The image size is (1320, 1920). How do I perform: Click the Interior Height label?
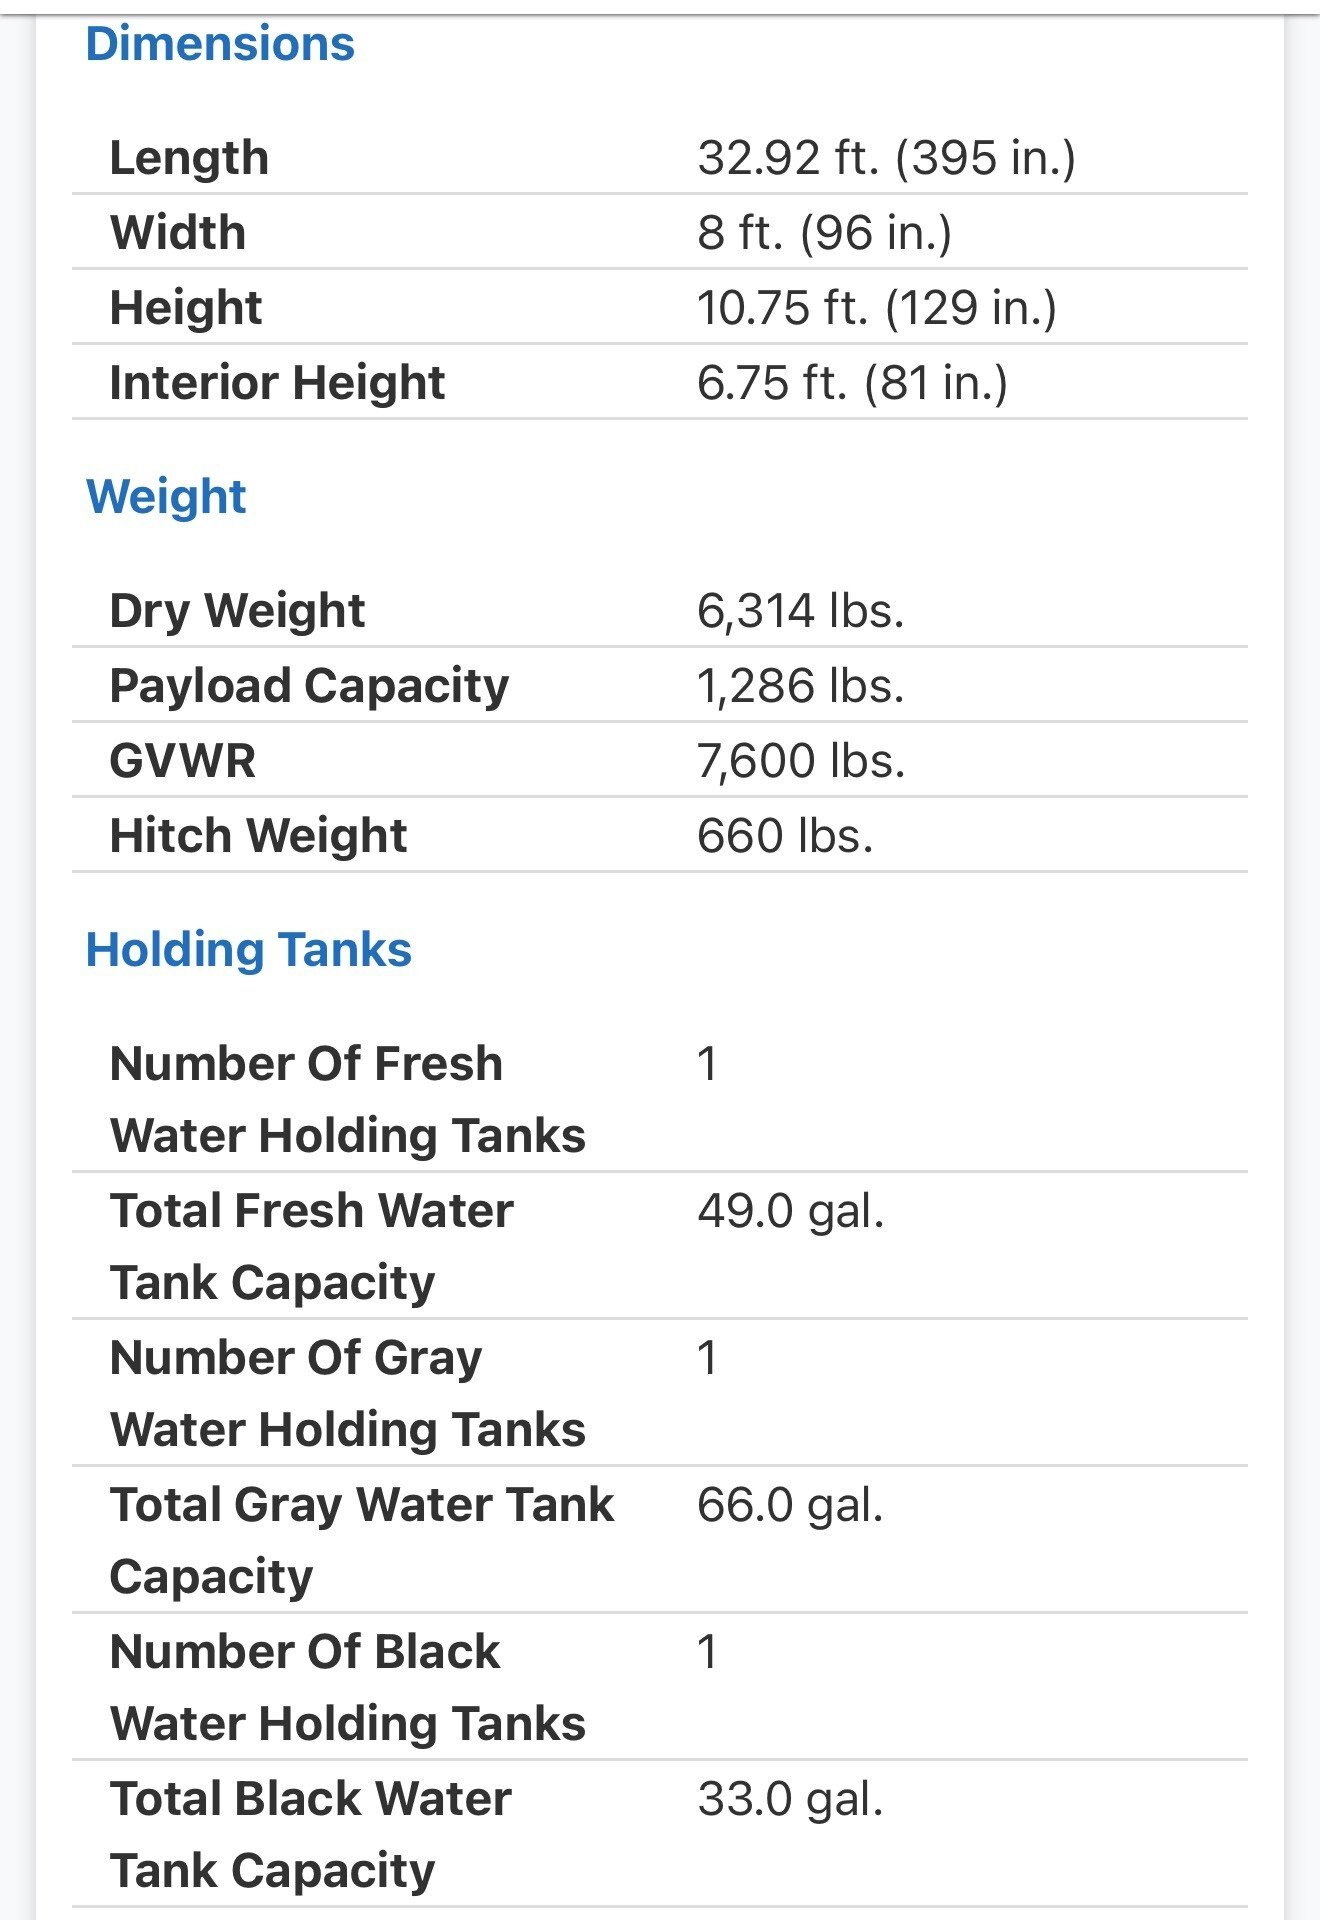coord(277,382)
